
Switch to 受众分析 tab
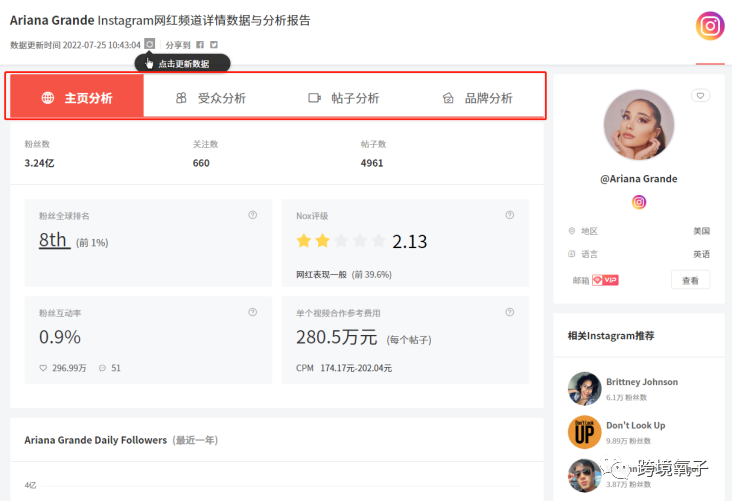[211, 98]
